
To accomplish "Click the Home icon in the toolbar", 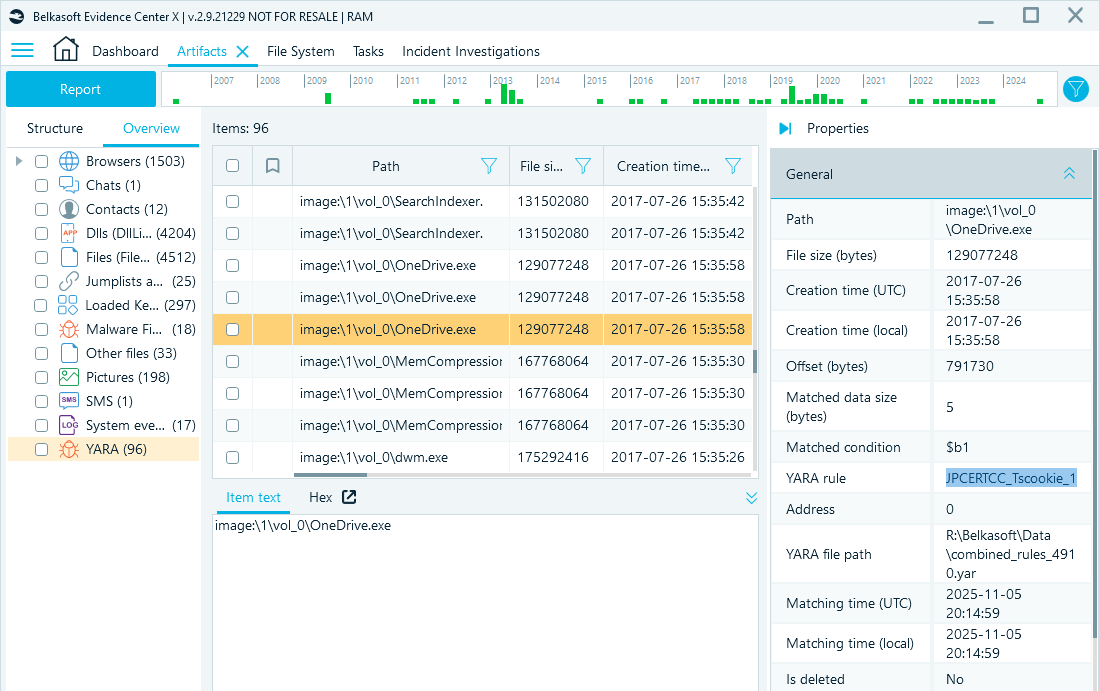I will coord(65,49).
